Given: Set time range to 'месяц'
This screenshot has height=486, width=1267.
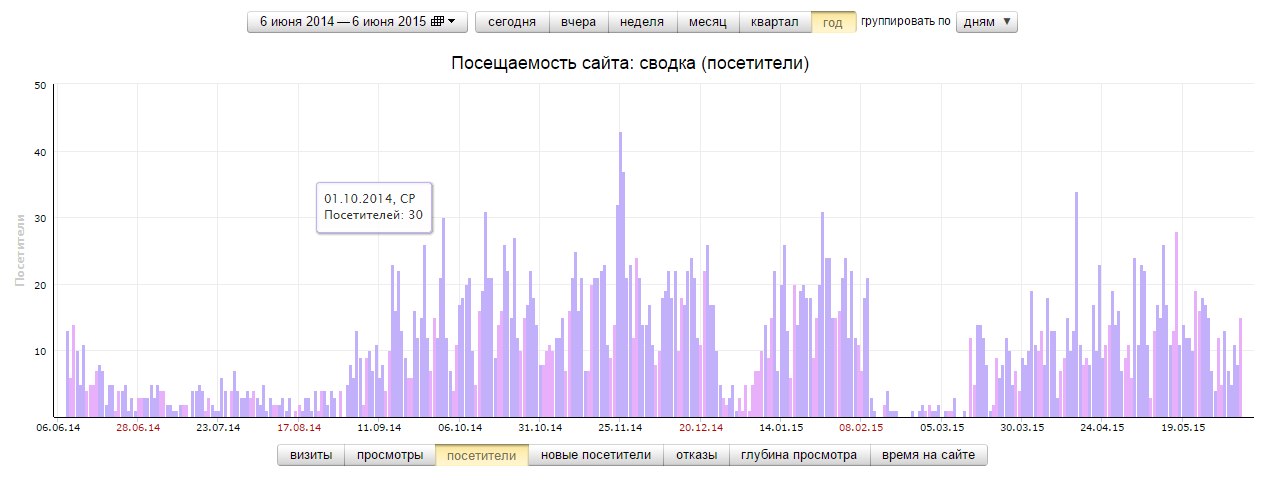Looking at the screenshot, I should pyautogui.click(x=708, y=22).
